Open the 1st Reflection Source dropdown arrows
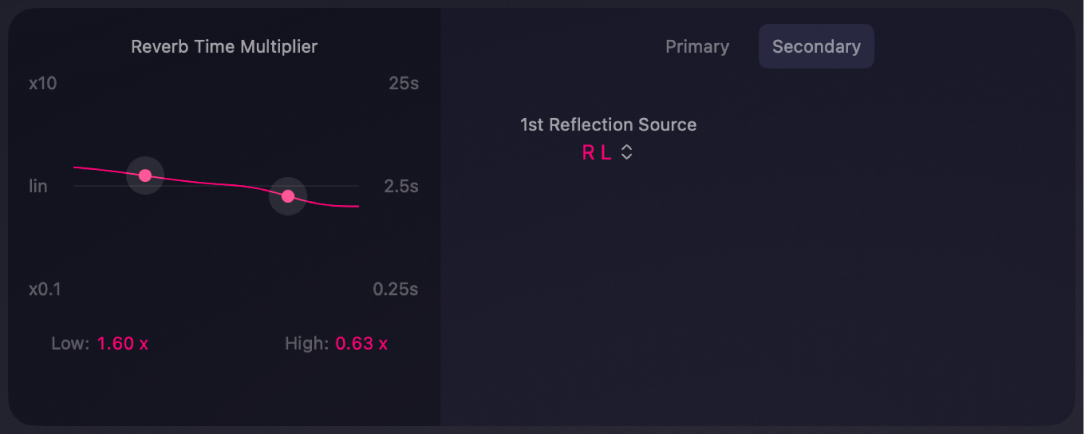This screenshot has width=1086, height=436. point(627,153)
